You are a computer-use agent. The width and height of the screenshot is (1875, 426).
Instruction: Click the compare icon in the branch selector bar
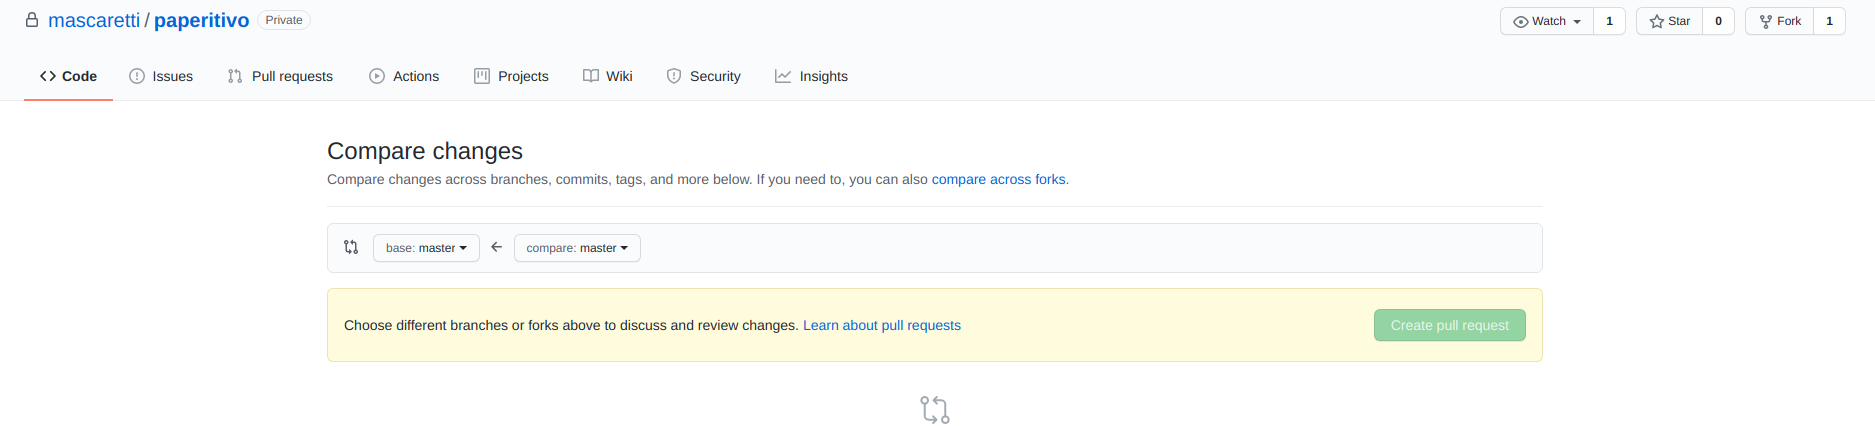point(351,247)
